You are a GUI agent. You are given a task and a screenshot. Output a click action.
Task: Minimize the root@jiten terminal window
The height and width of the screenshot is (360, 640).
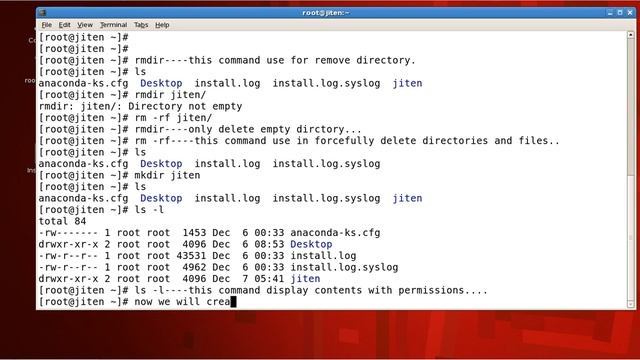pos(610,13)
